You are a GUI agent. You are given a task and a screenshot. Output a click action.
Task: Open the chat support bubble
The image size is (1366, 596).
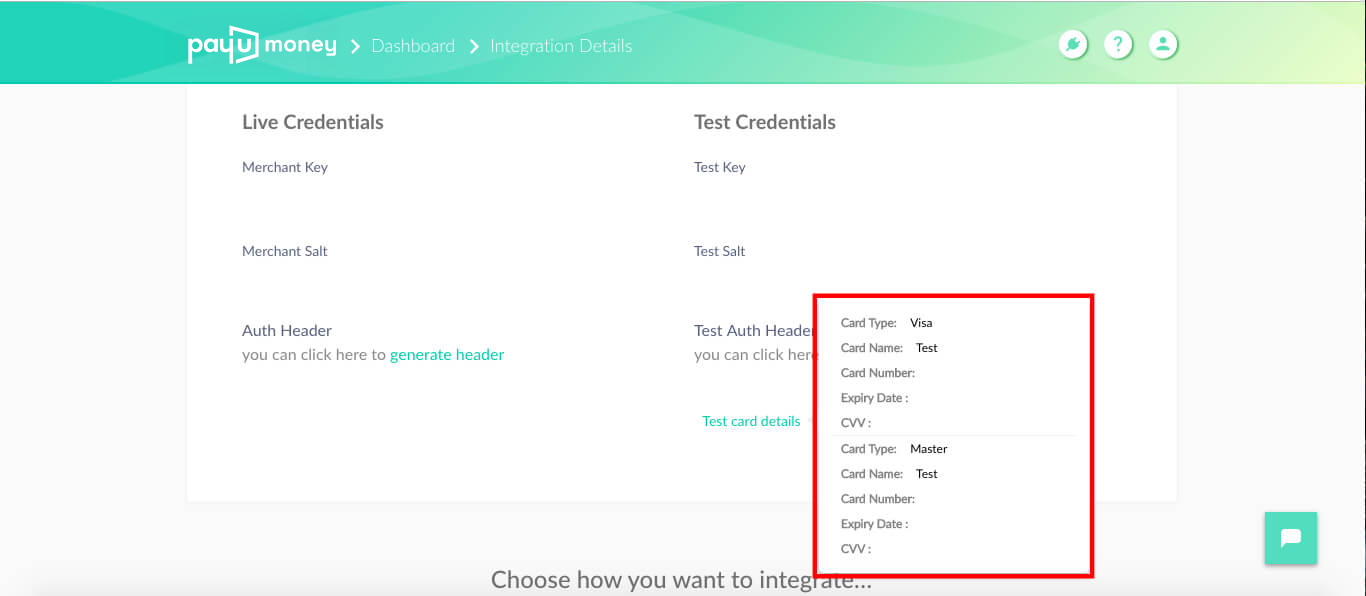pos(1290,538)
